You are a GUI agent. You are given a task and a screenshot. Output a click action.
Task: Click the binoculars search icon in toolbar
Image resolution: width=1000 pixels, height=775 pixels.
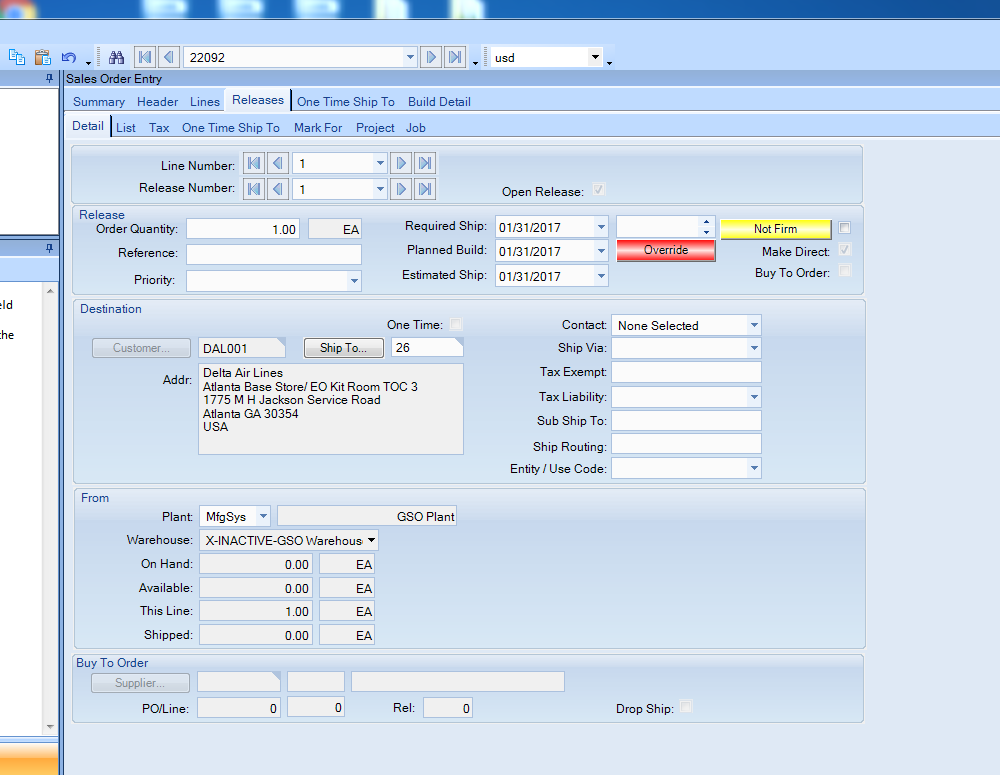[116, 58]
